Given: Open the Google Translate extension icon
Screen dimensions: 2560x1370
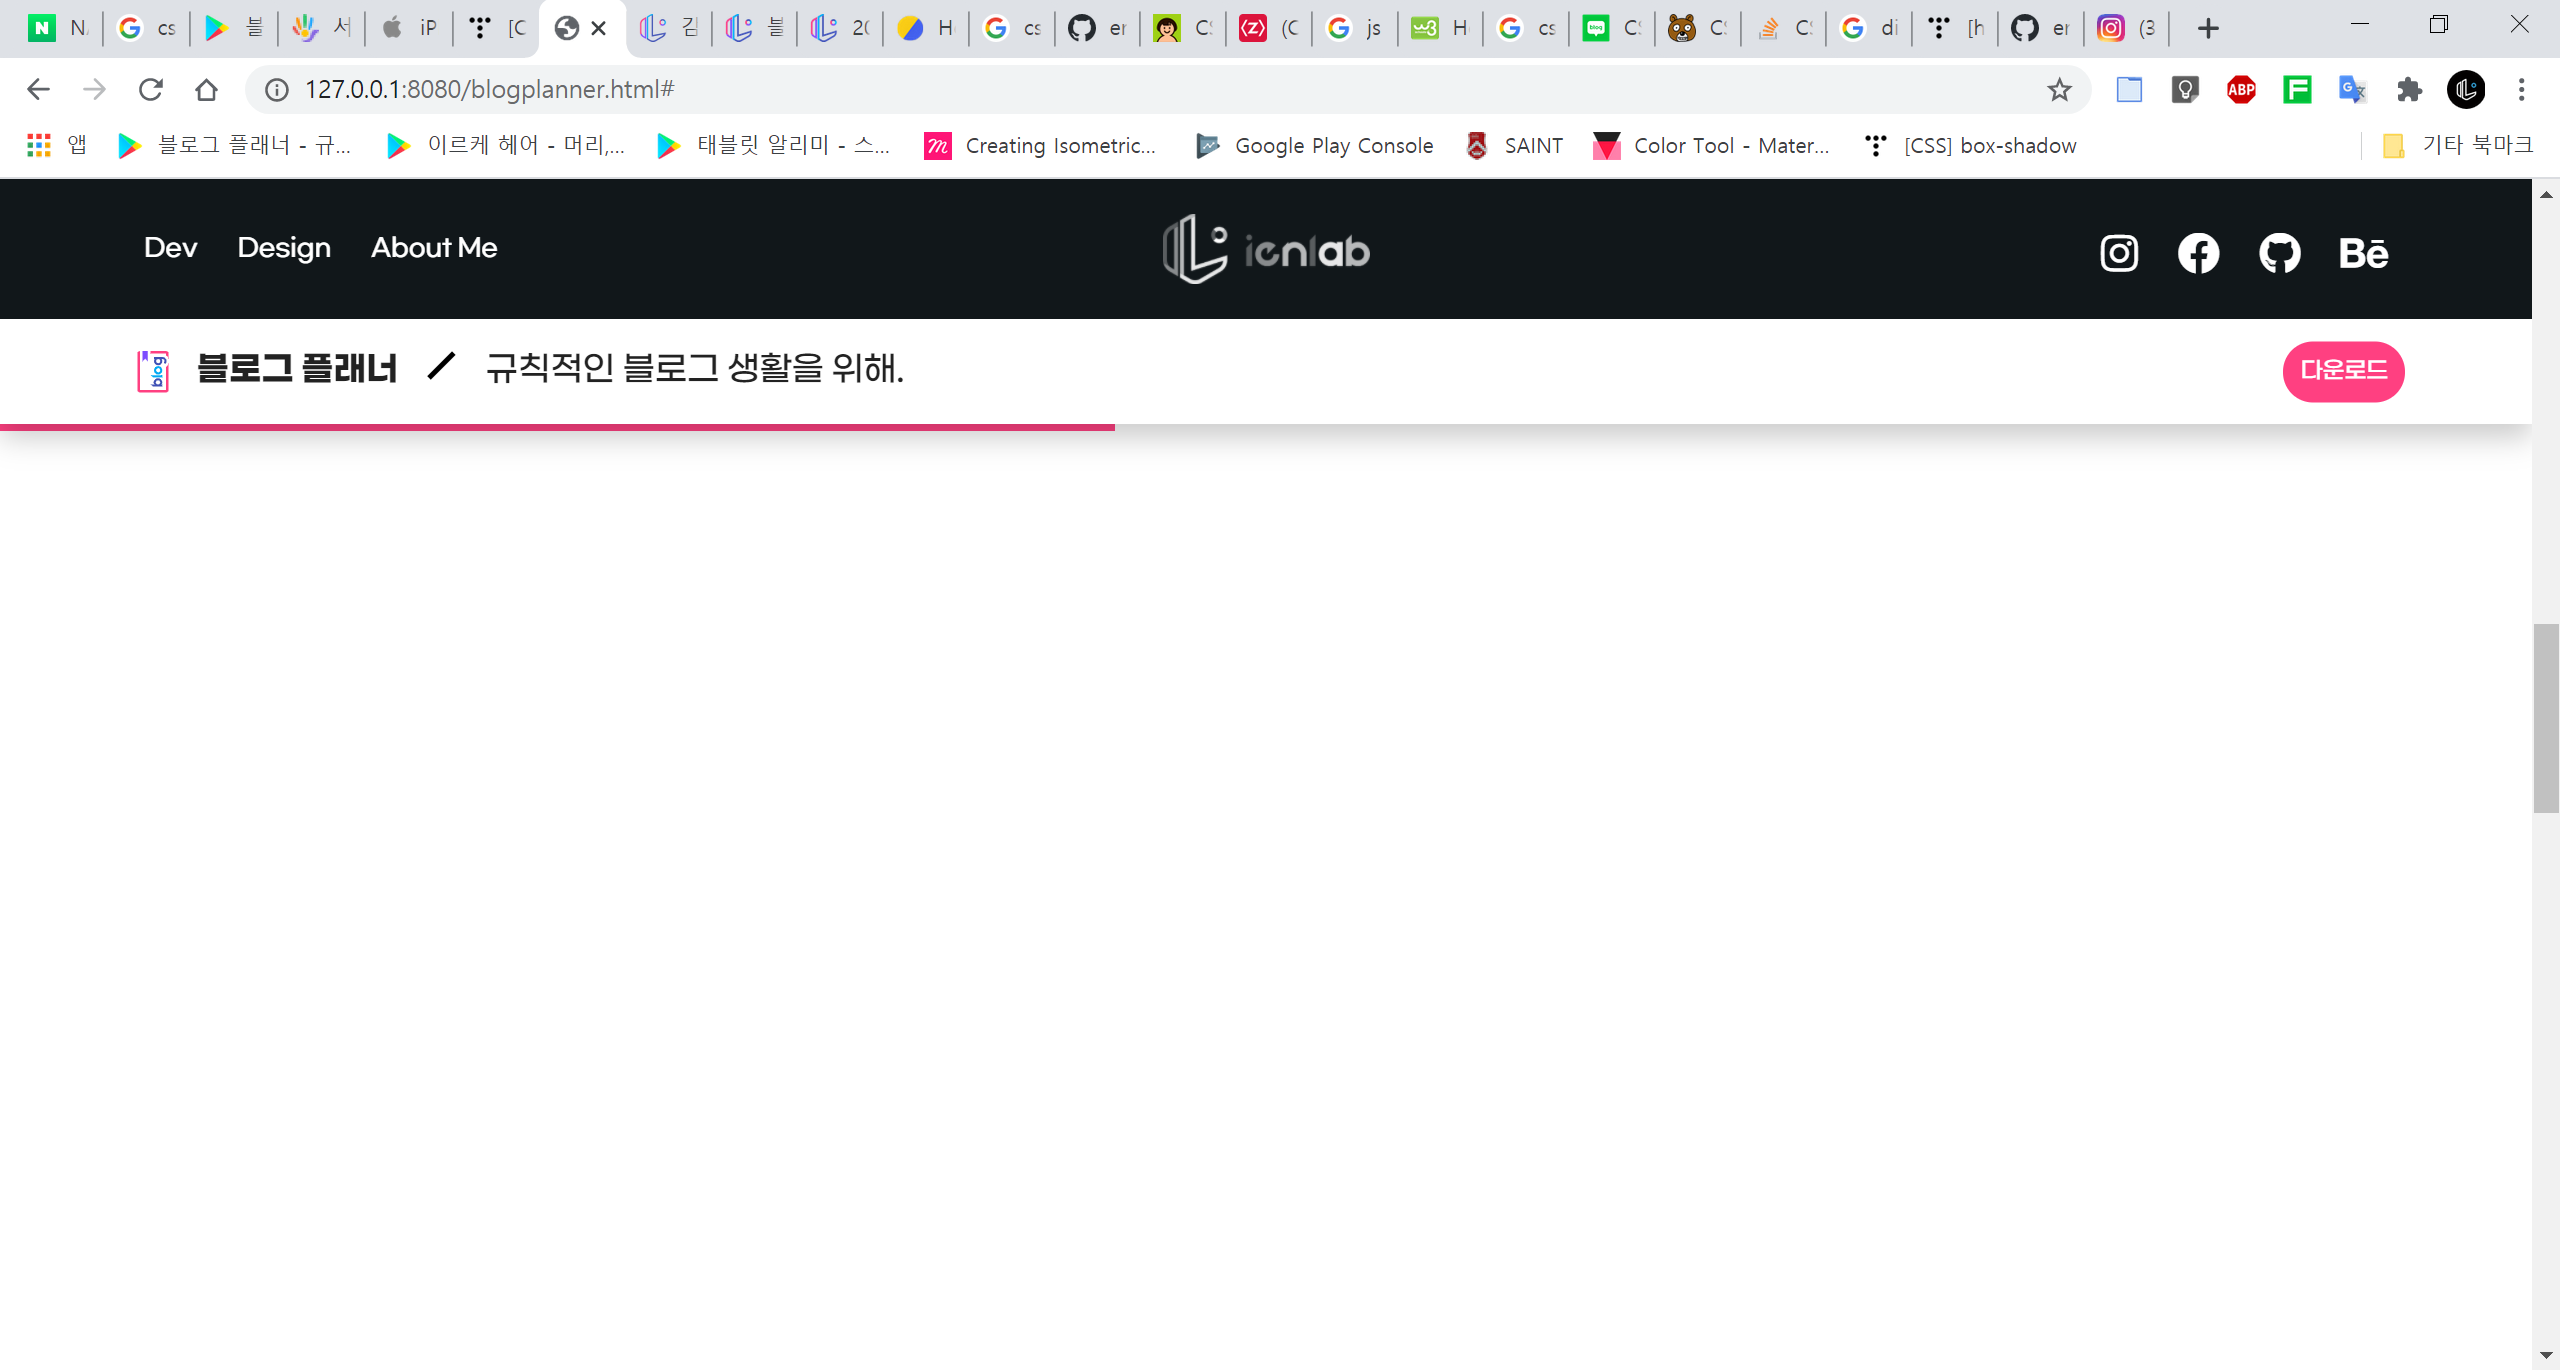Looking at the screenshot, I should [x=2352, y=90].
